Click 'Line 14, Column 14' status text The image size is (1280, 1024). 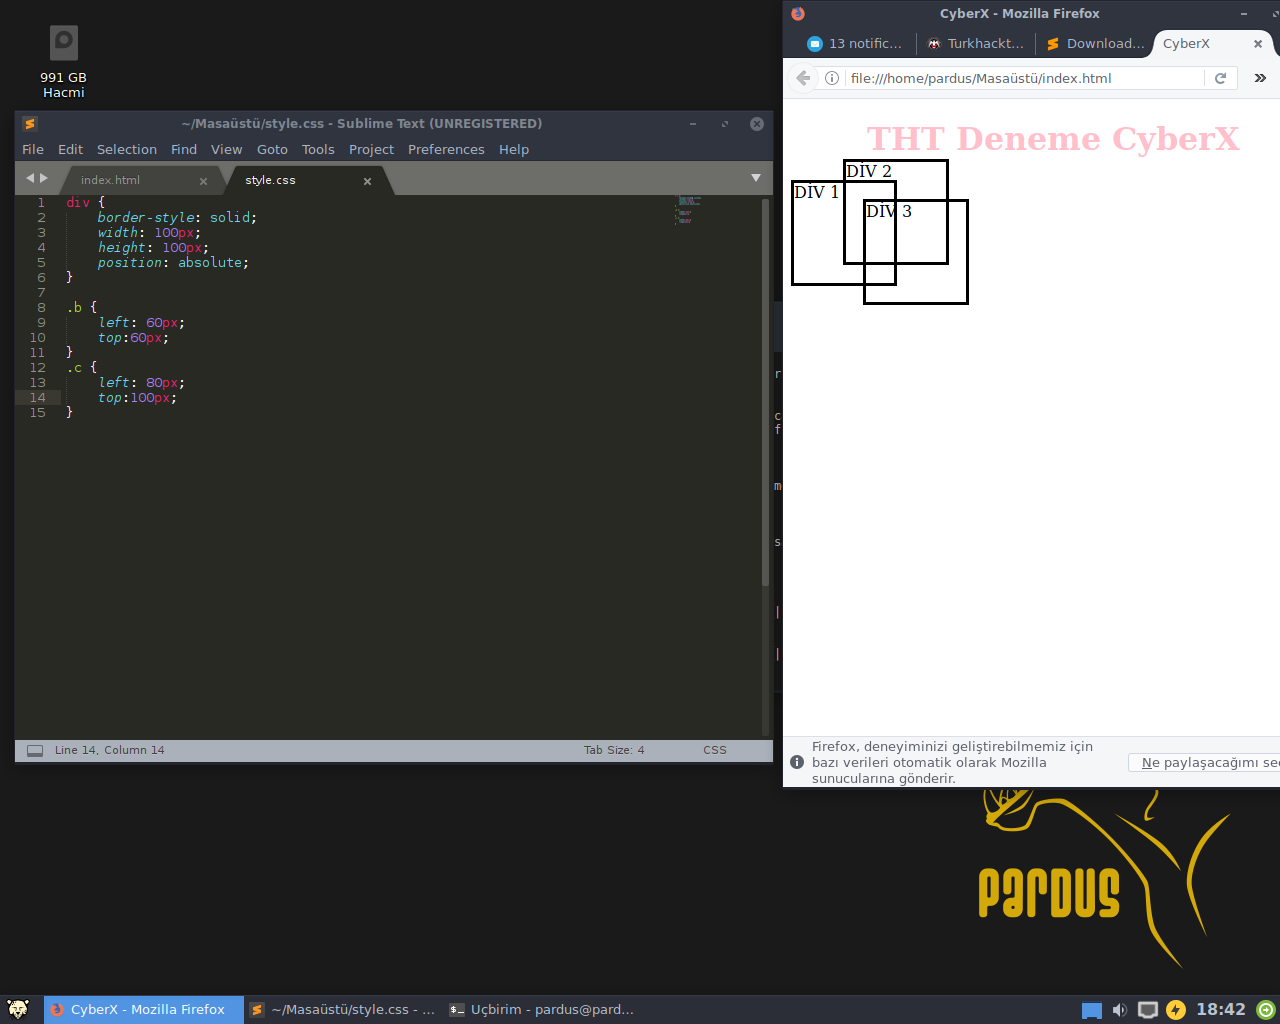pyautogui.click(x=110, y=750)
